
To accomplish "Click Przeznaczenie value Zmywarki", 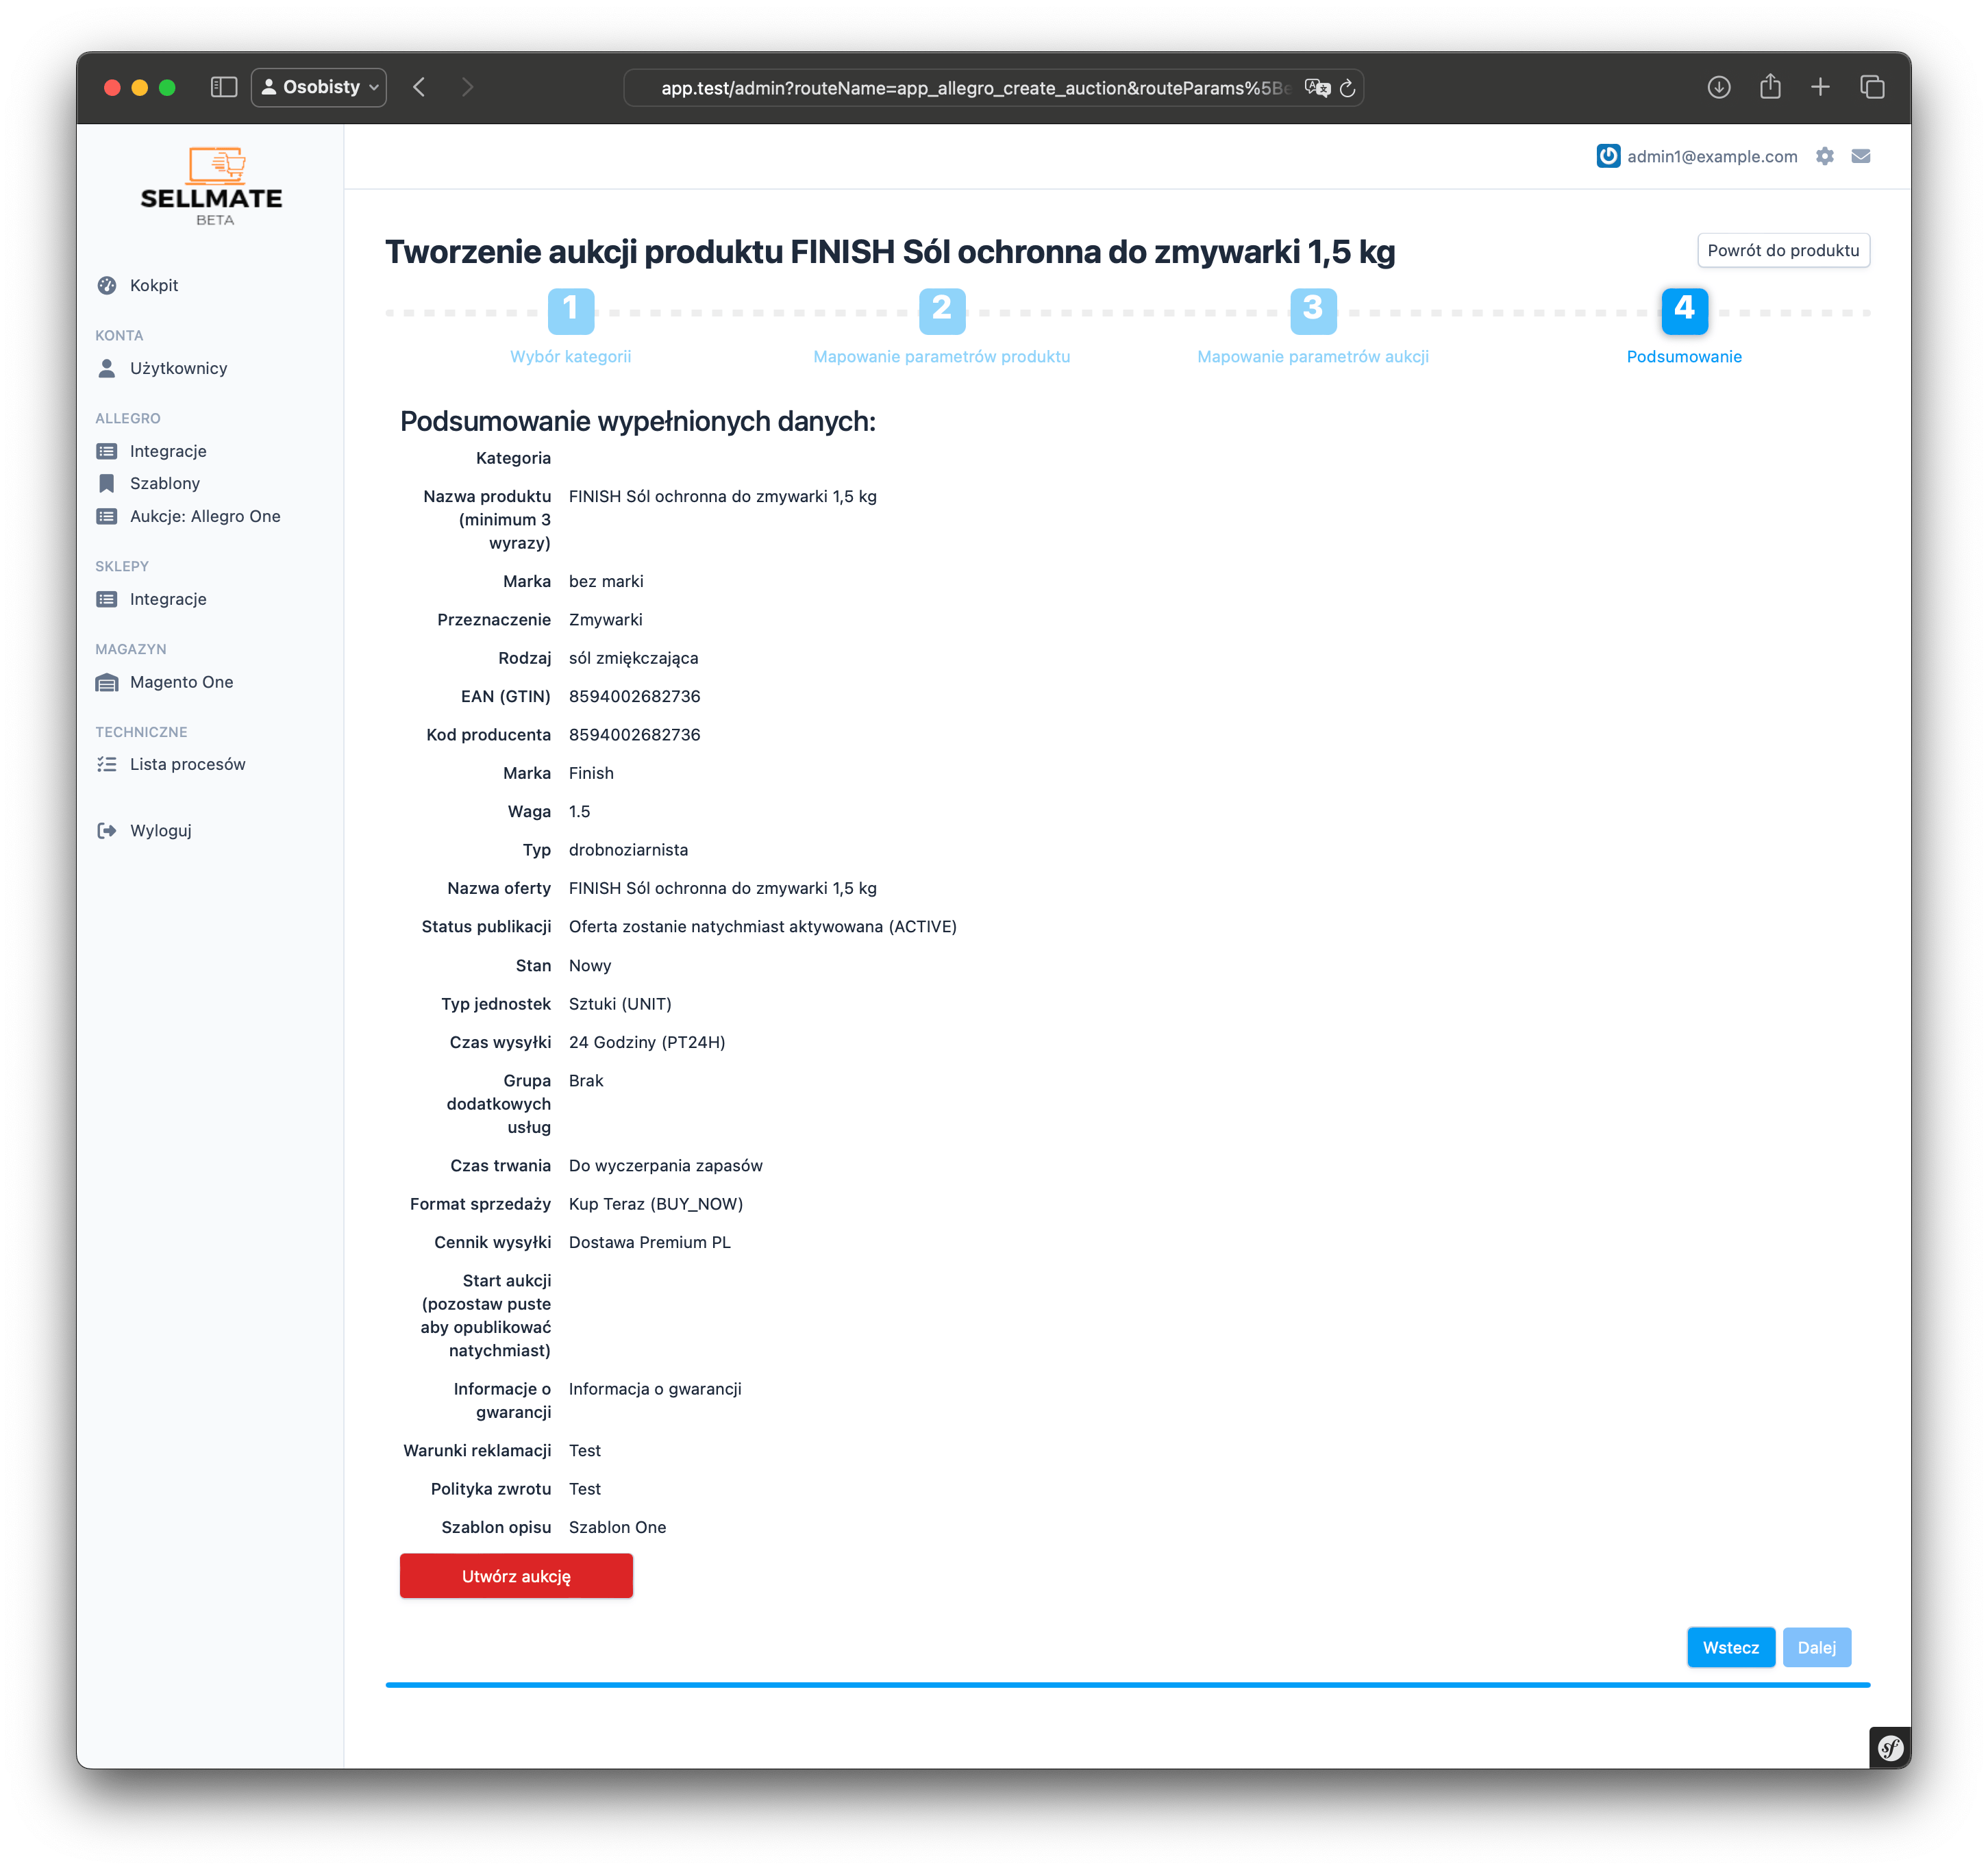I will [606, 620].
